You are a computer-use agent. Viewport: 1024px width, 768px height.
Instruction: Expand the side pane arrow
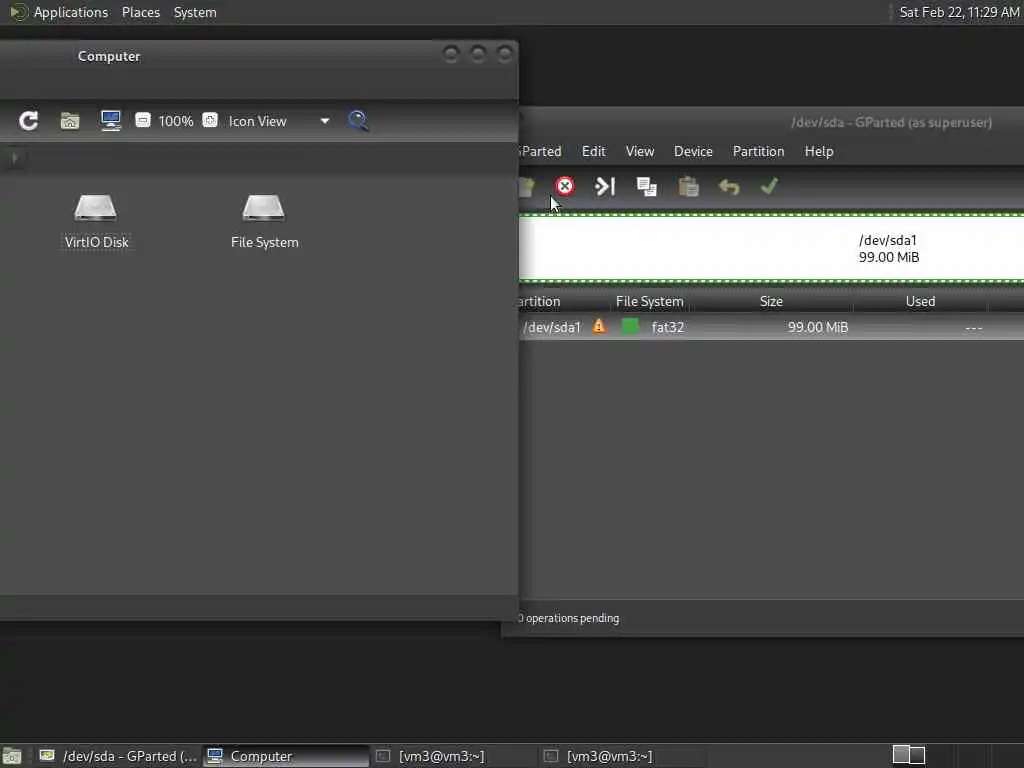pos(15,158)
